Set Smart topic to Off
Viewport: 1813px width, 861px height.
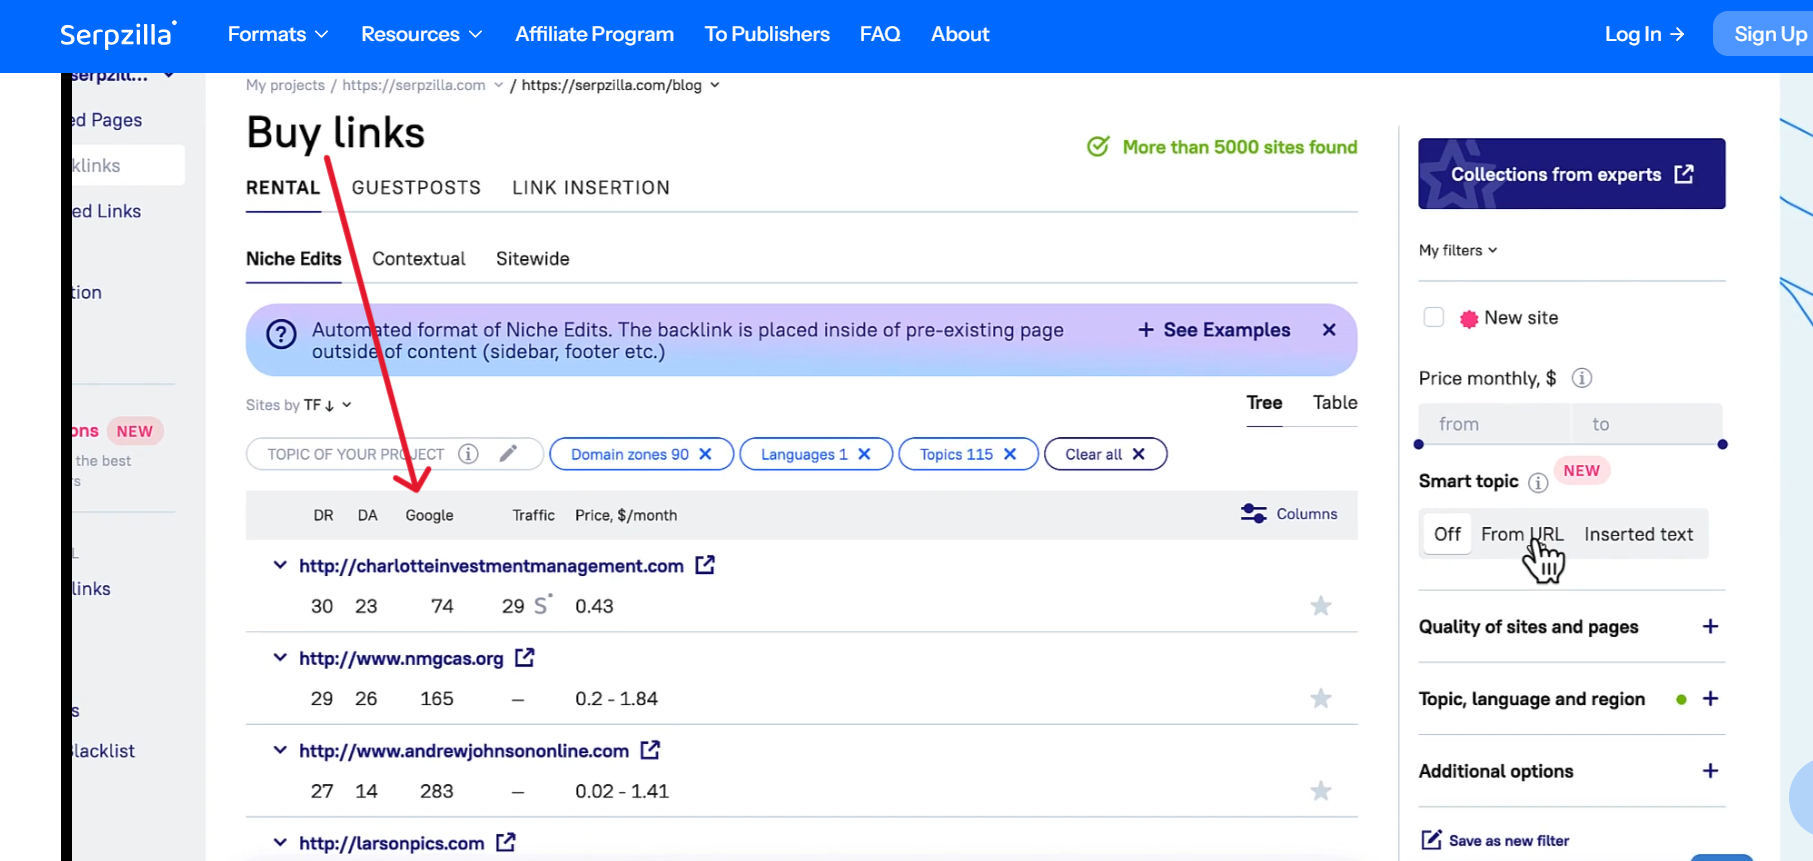pos(1447,534)
